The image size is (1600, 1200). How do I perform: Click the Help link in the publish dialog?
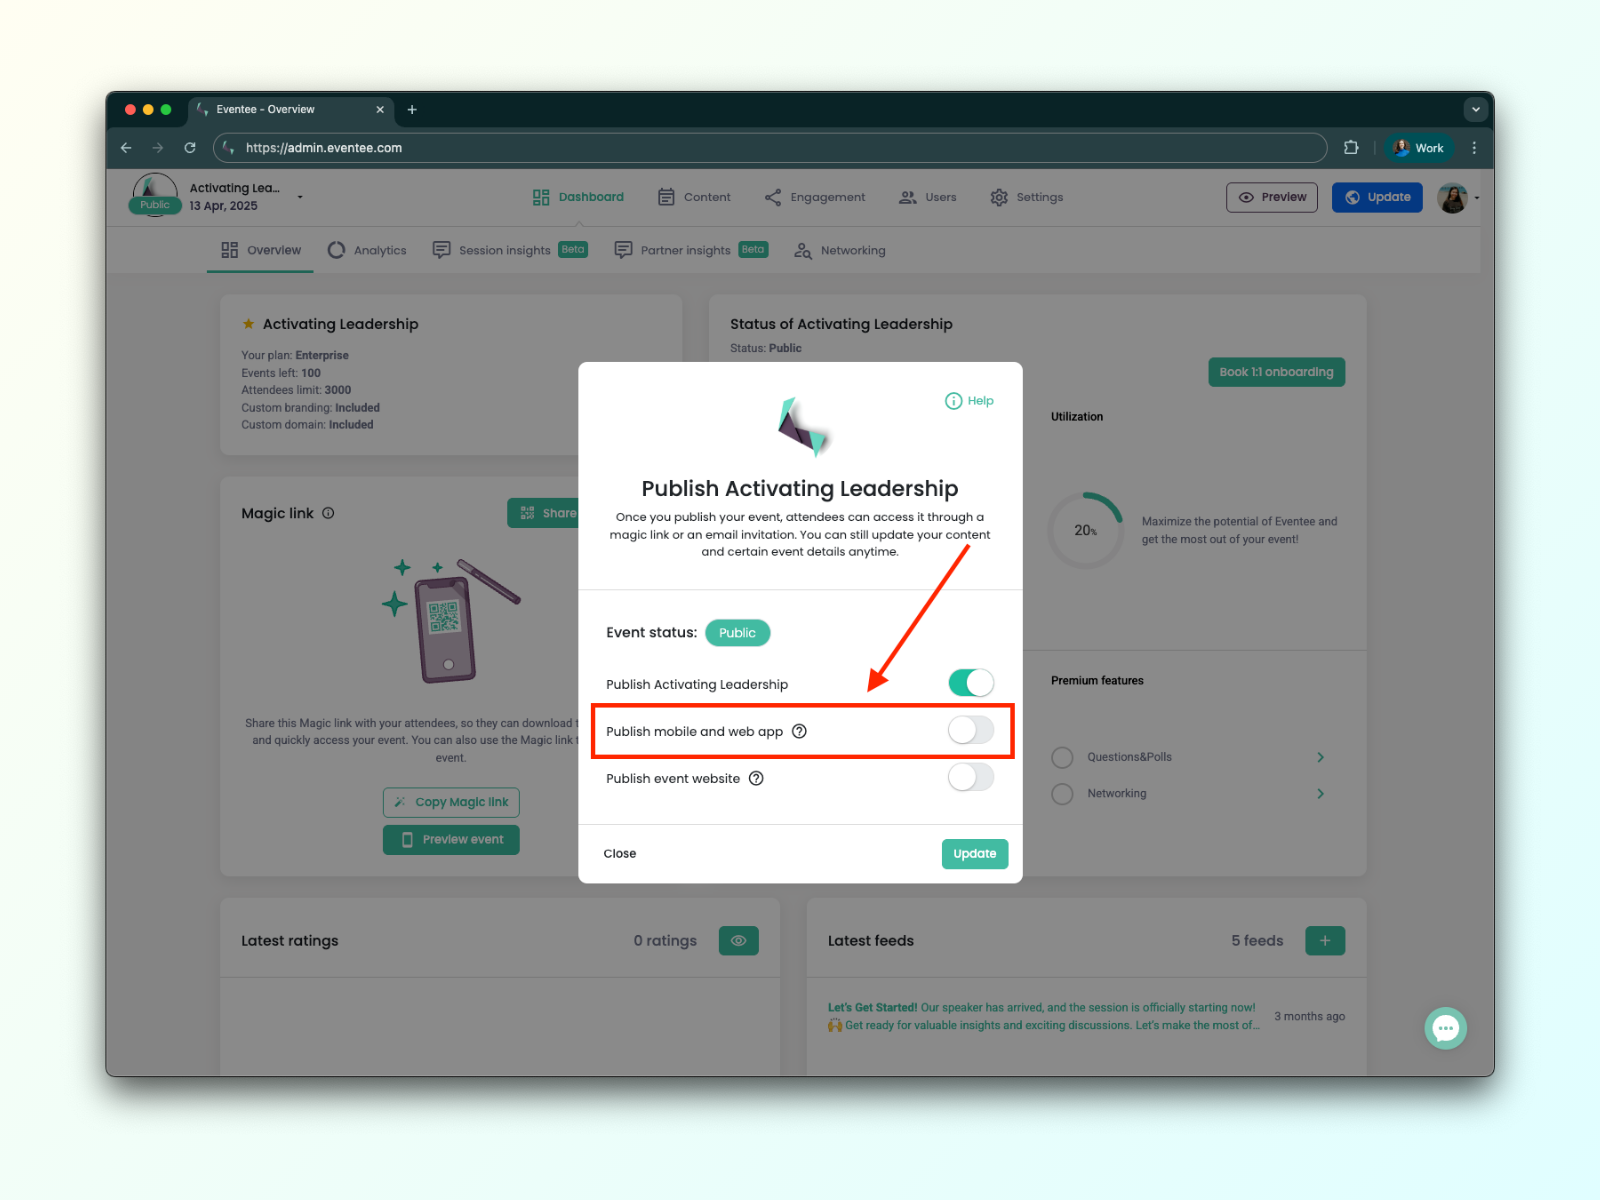pyautogui.click(x=969, y=401)
